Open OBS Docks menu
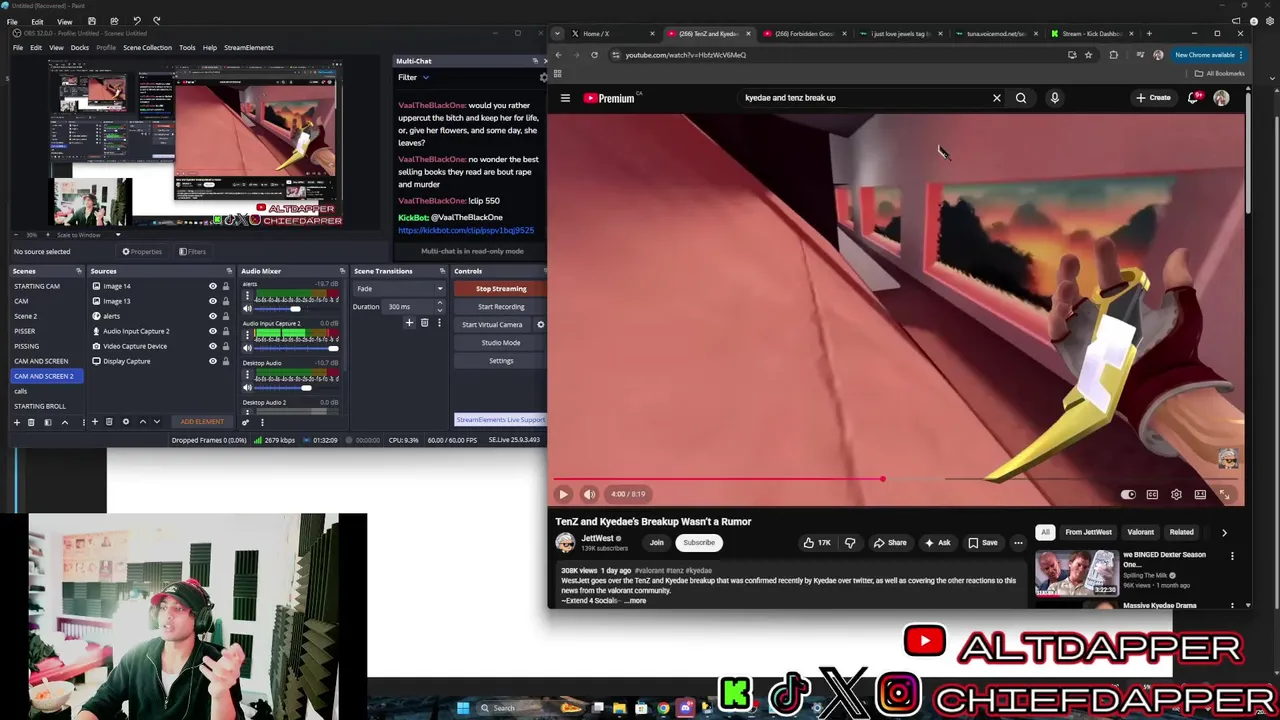This screenshot has width=1280, height=720. (x=79, y=47)
